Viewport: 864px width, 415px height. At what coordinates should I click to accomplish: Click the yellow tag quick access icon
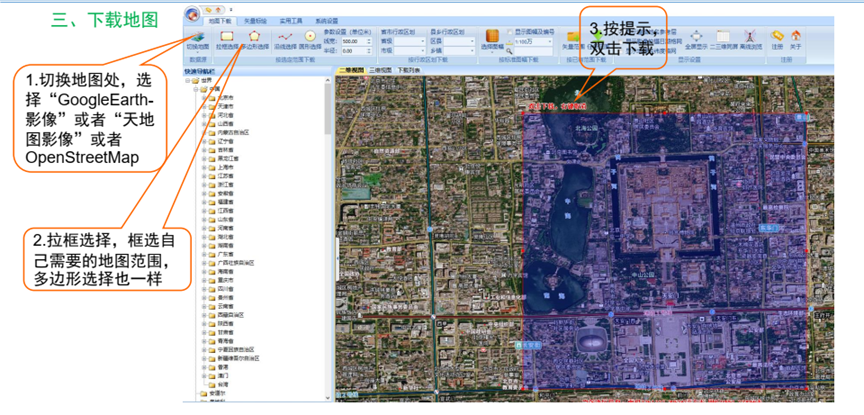[x=208, y=10]
